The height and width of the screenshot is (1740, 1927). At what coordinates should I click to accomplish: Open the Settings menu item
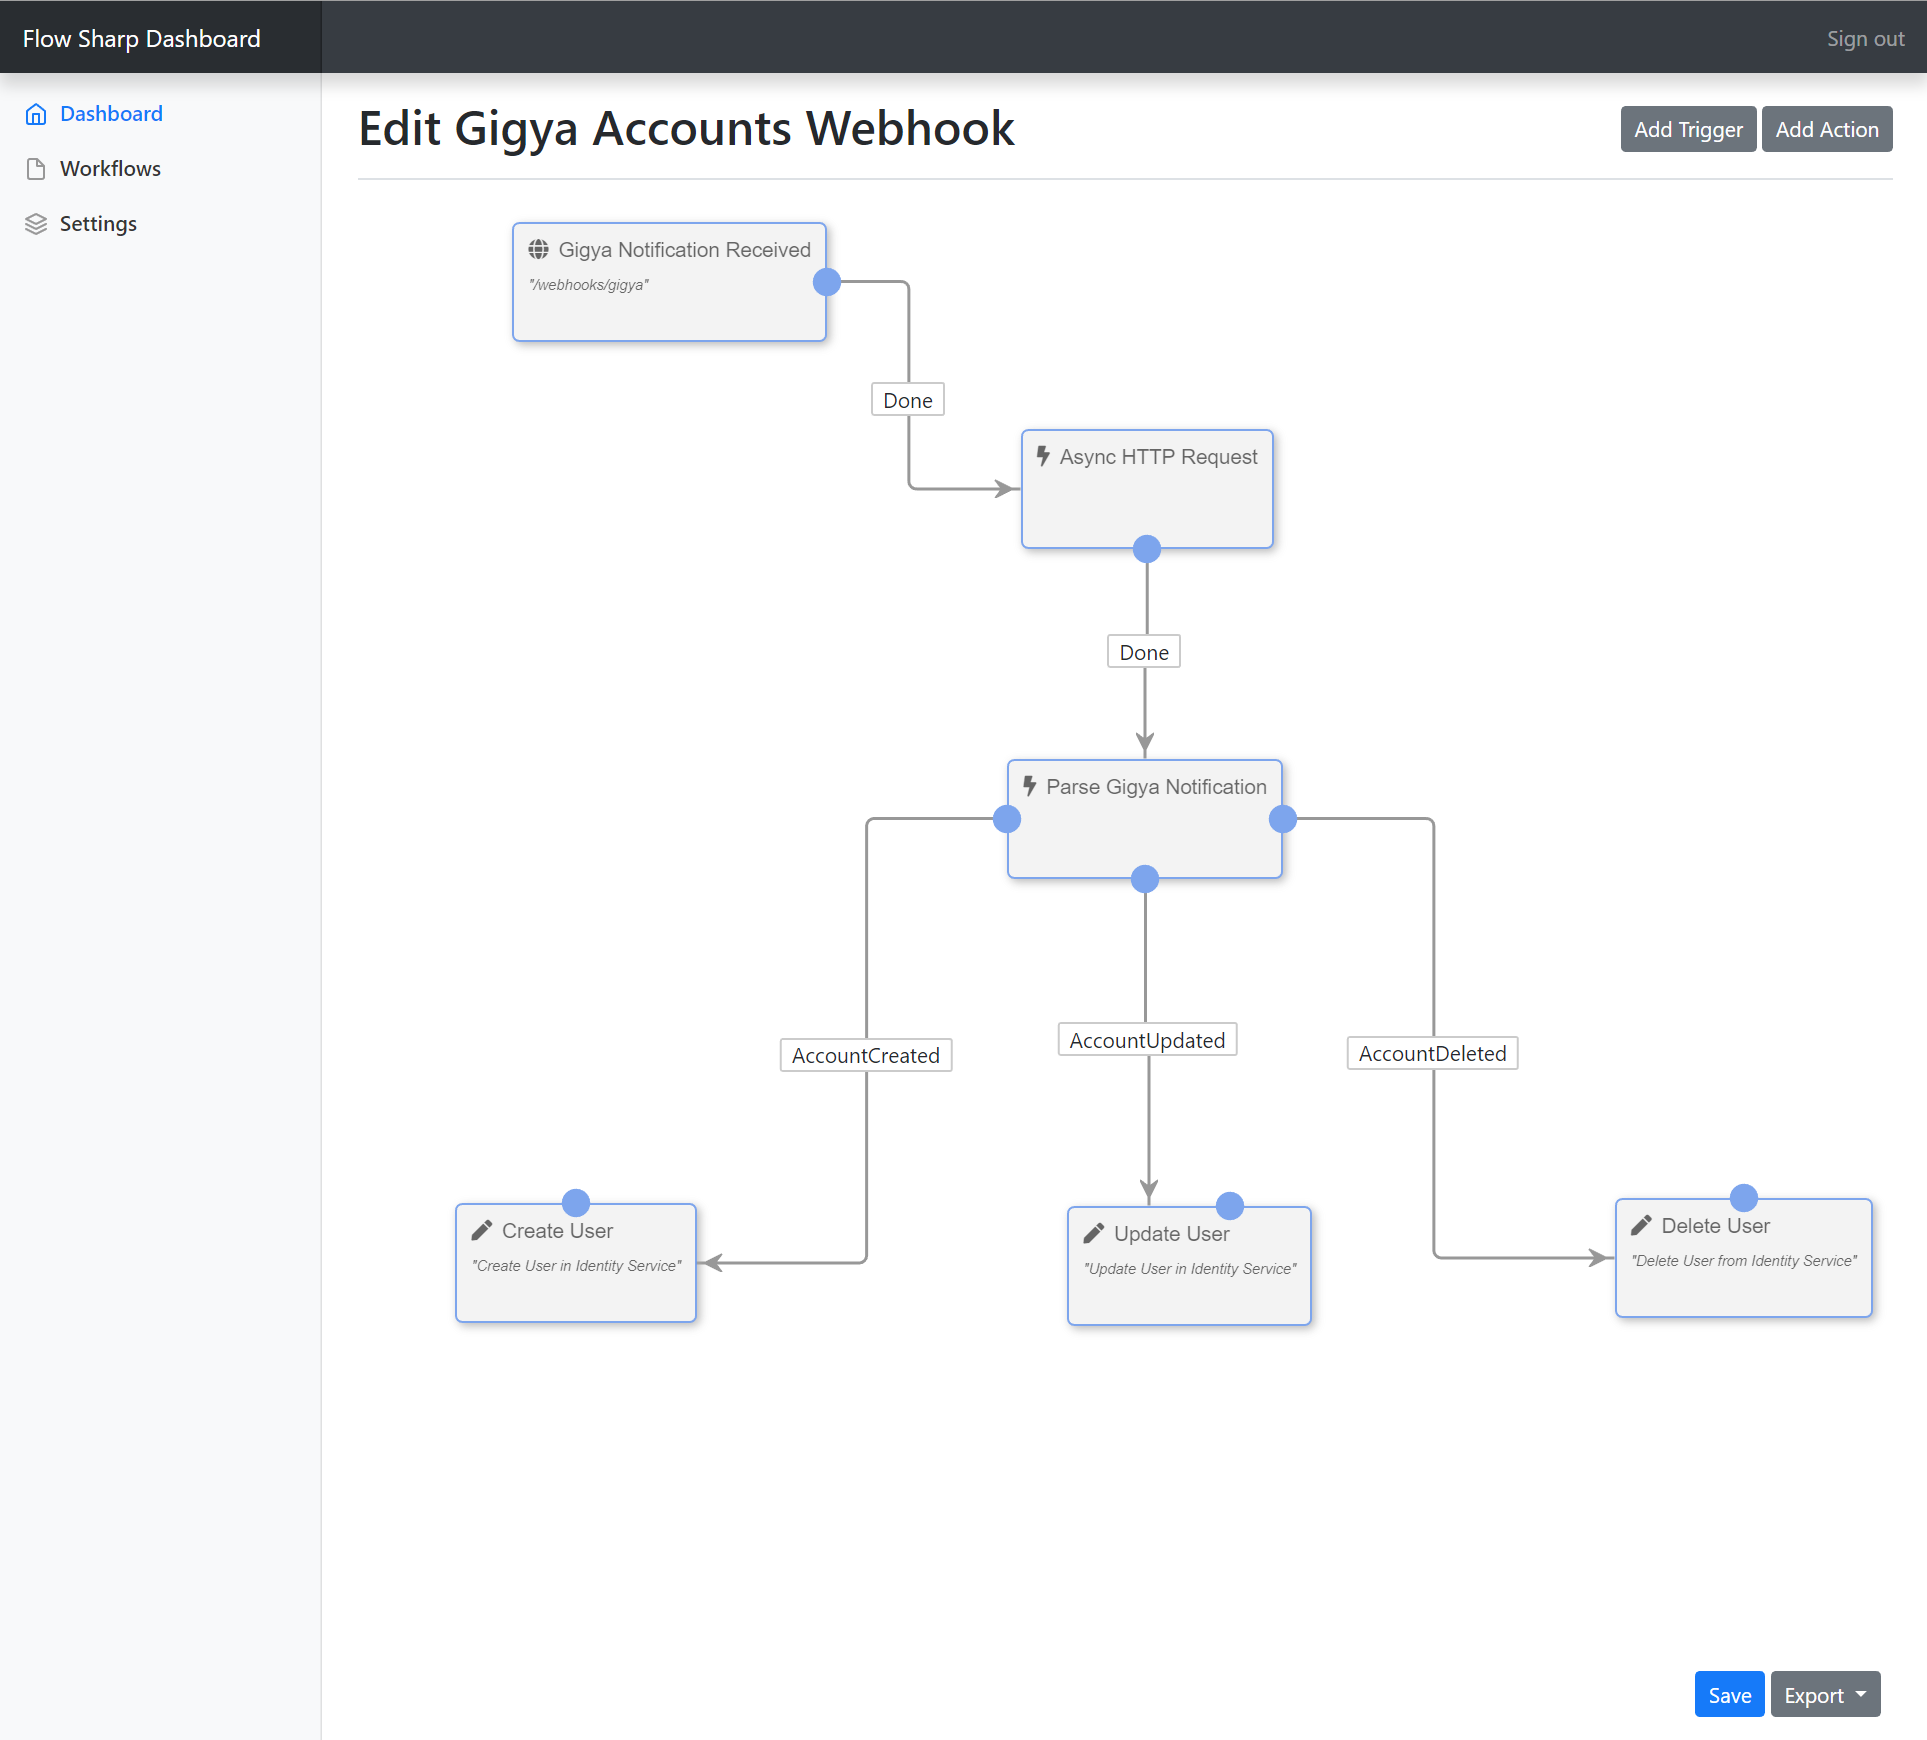[98, 224]
